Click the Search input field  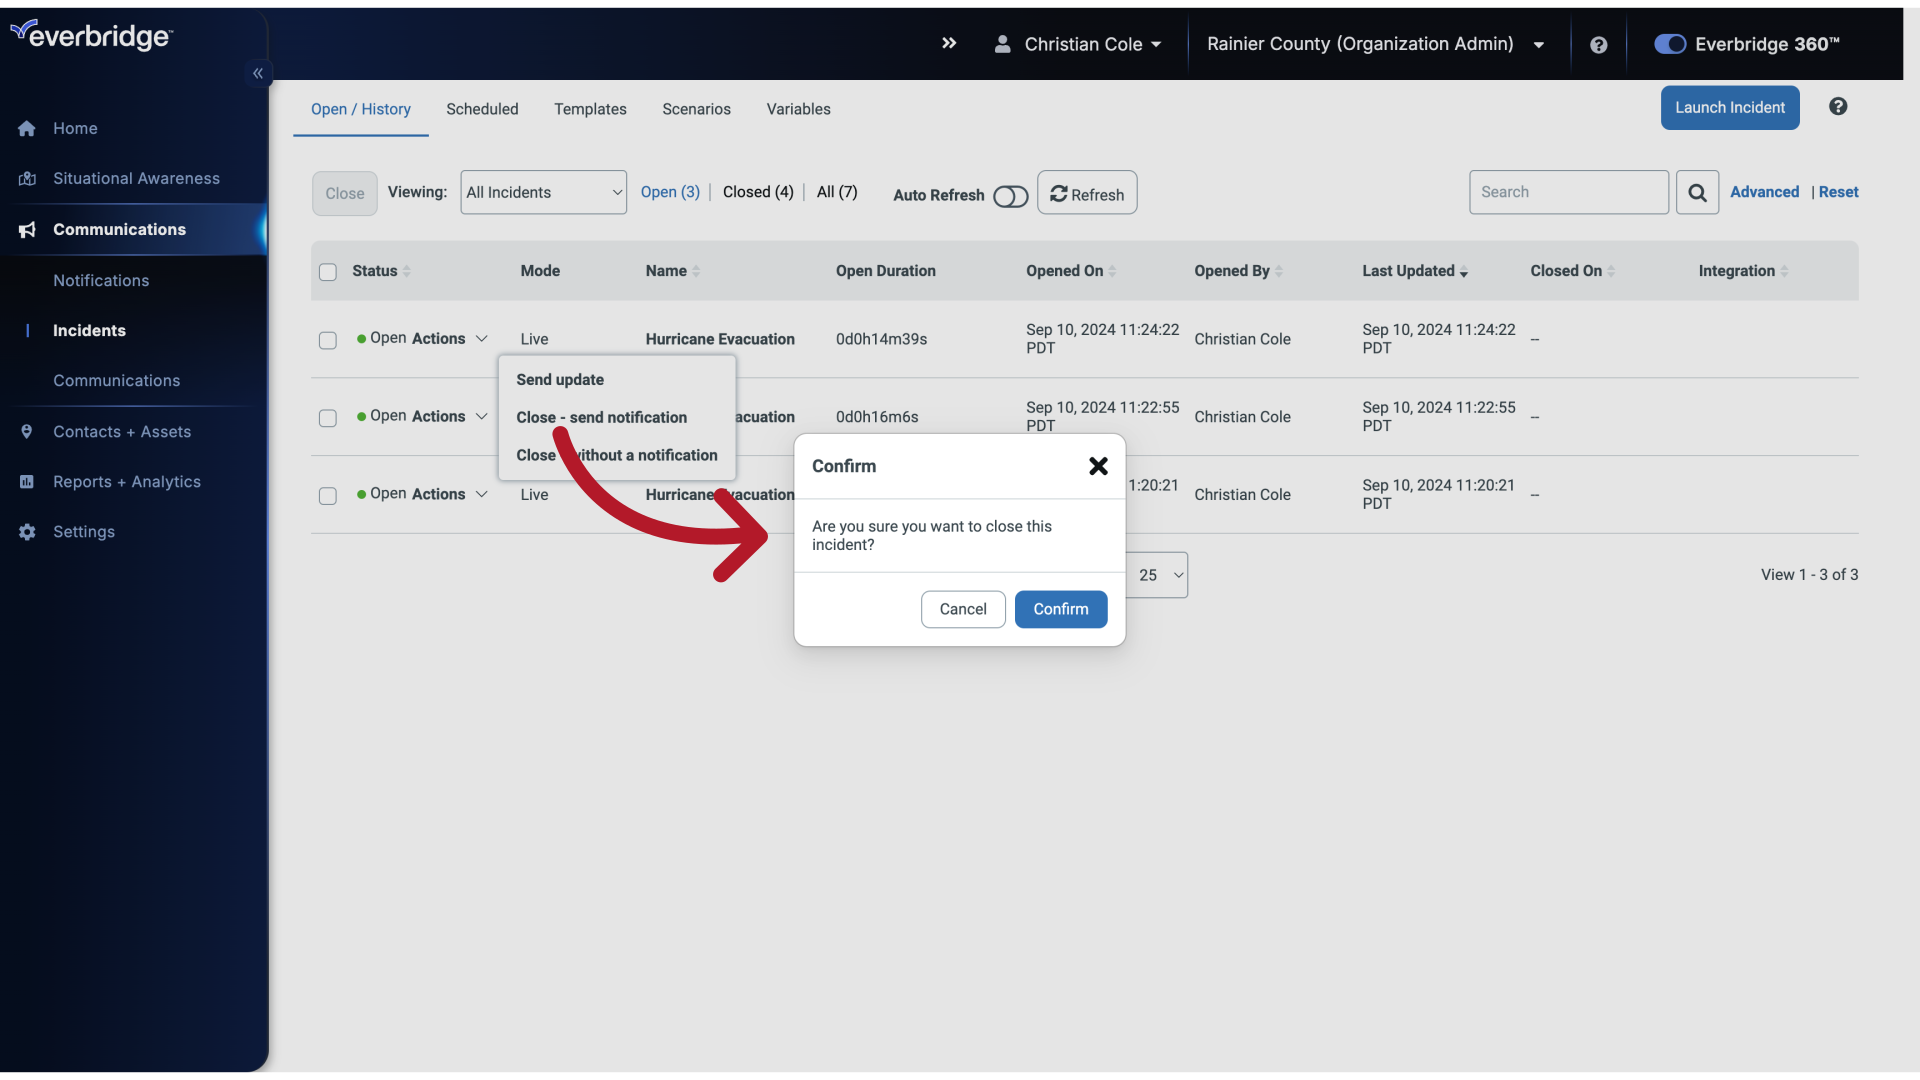(x=1568, y=191)
